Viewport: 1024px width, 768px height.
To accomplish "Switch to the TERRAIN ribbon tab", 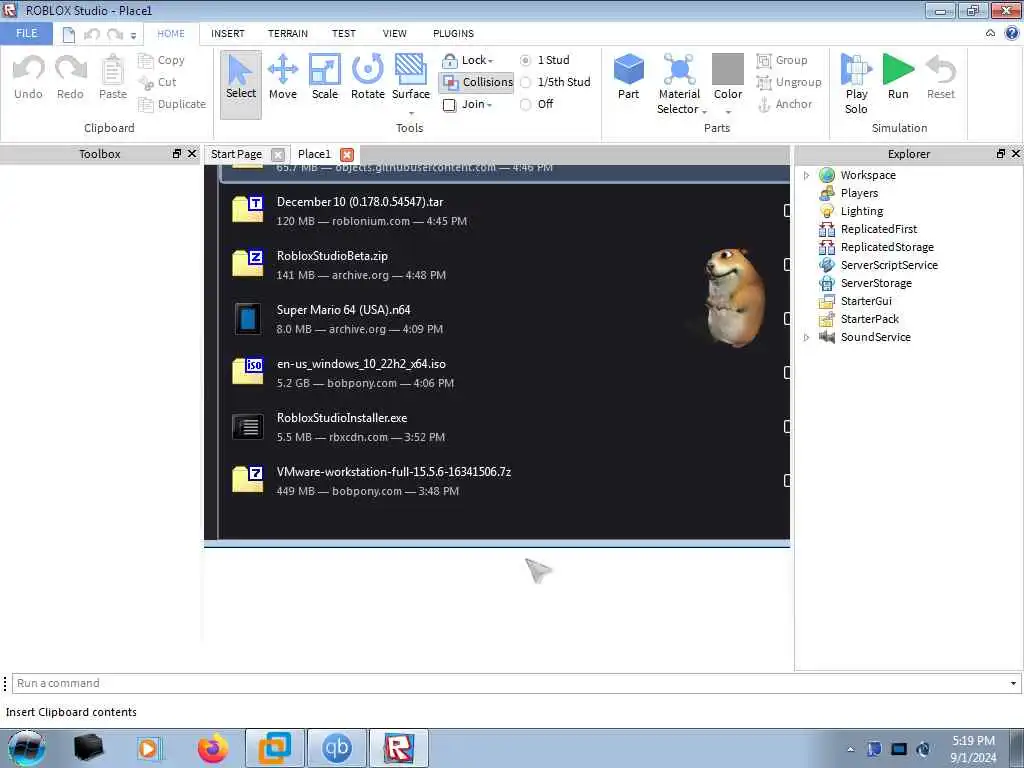I will click(287, 34).
